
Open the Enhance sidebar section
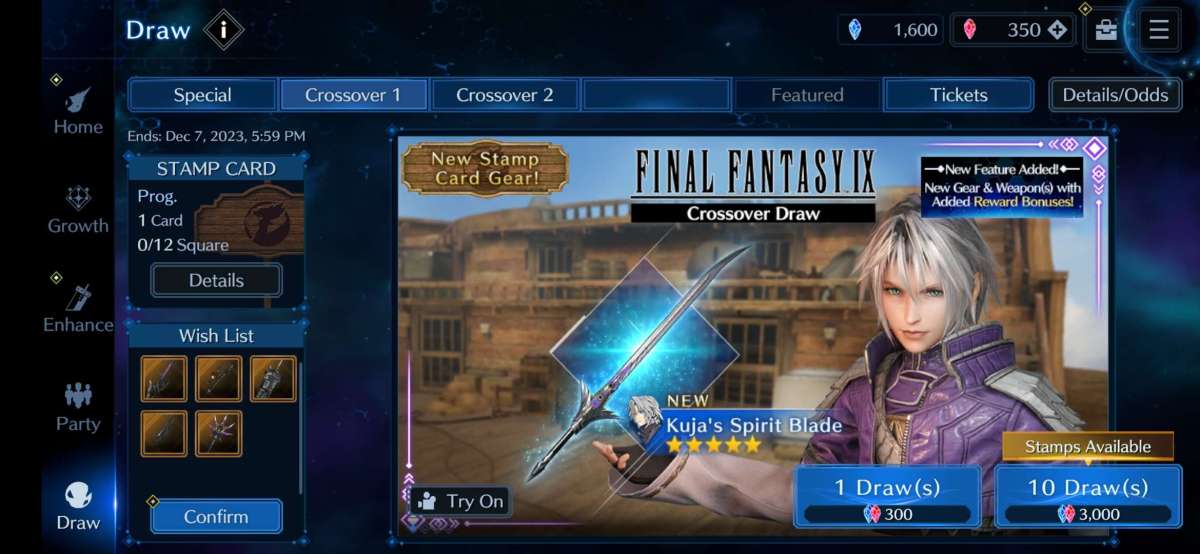tap(78, 309)
